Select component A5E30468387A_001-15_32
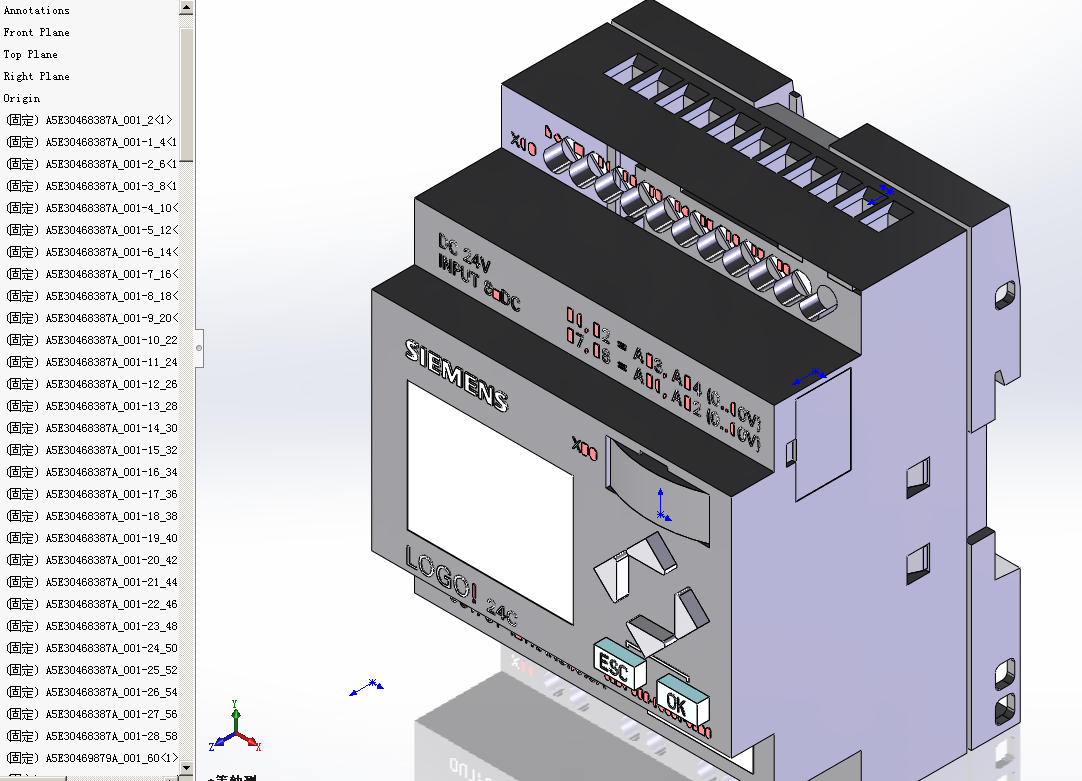 coord(91,451)
